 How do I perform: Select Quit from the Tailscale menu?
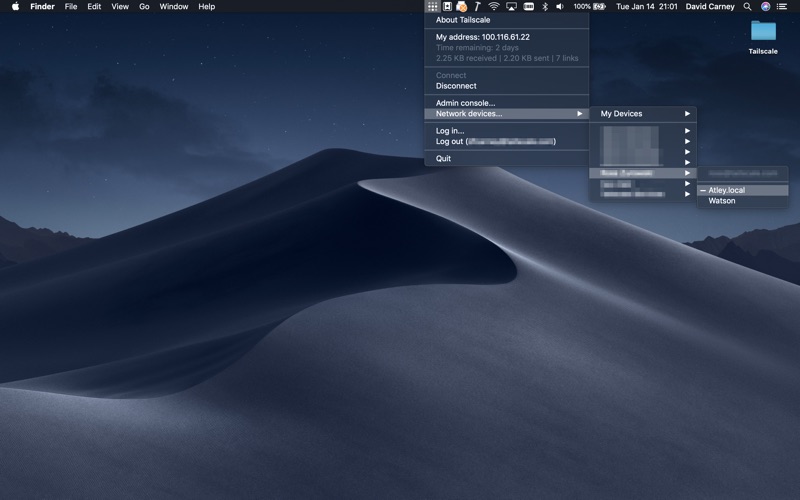[443, 159]
